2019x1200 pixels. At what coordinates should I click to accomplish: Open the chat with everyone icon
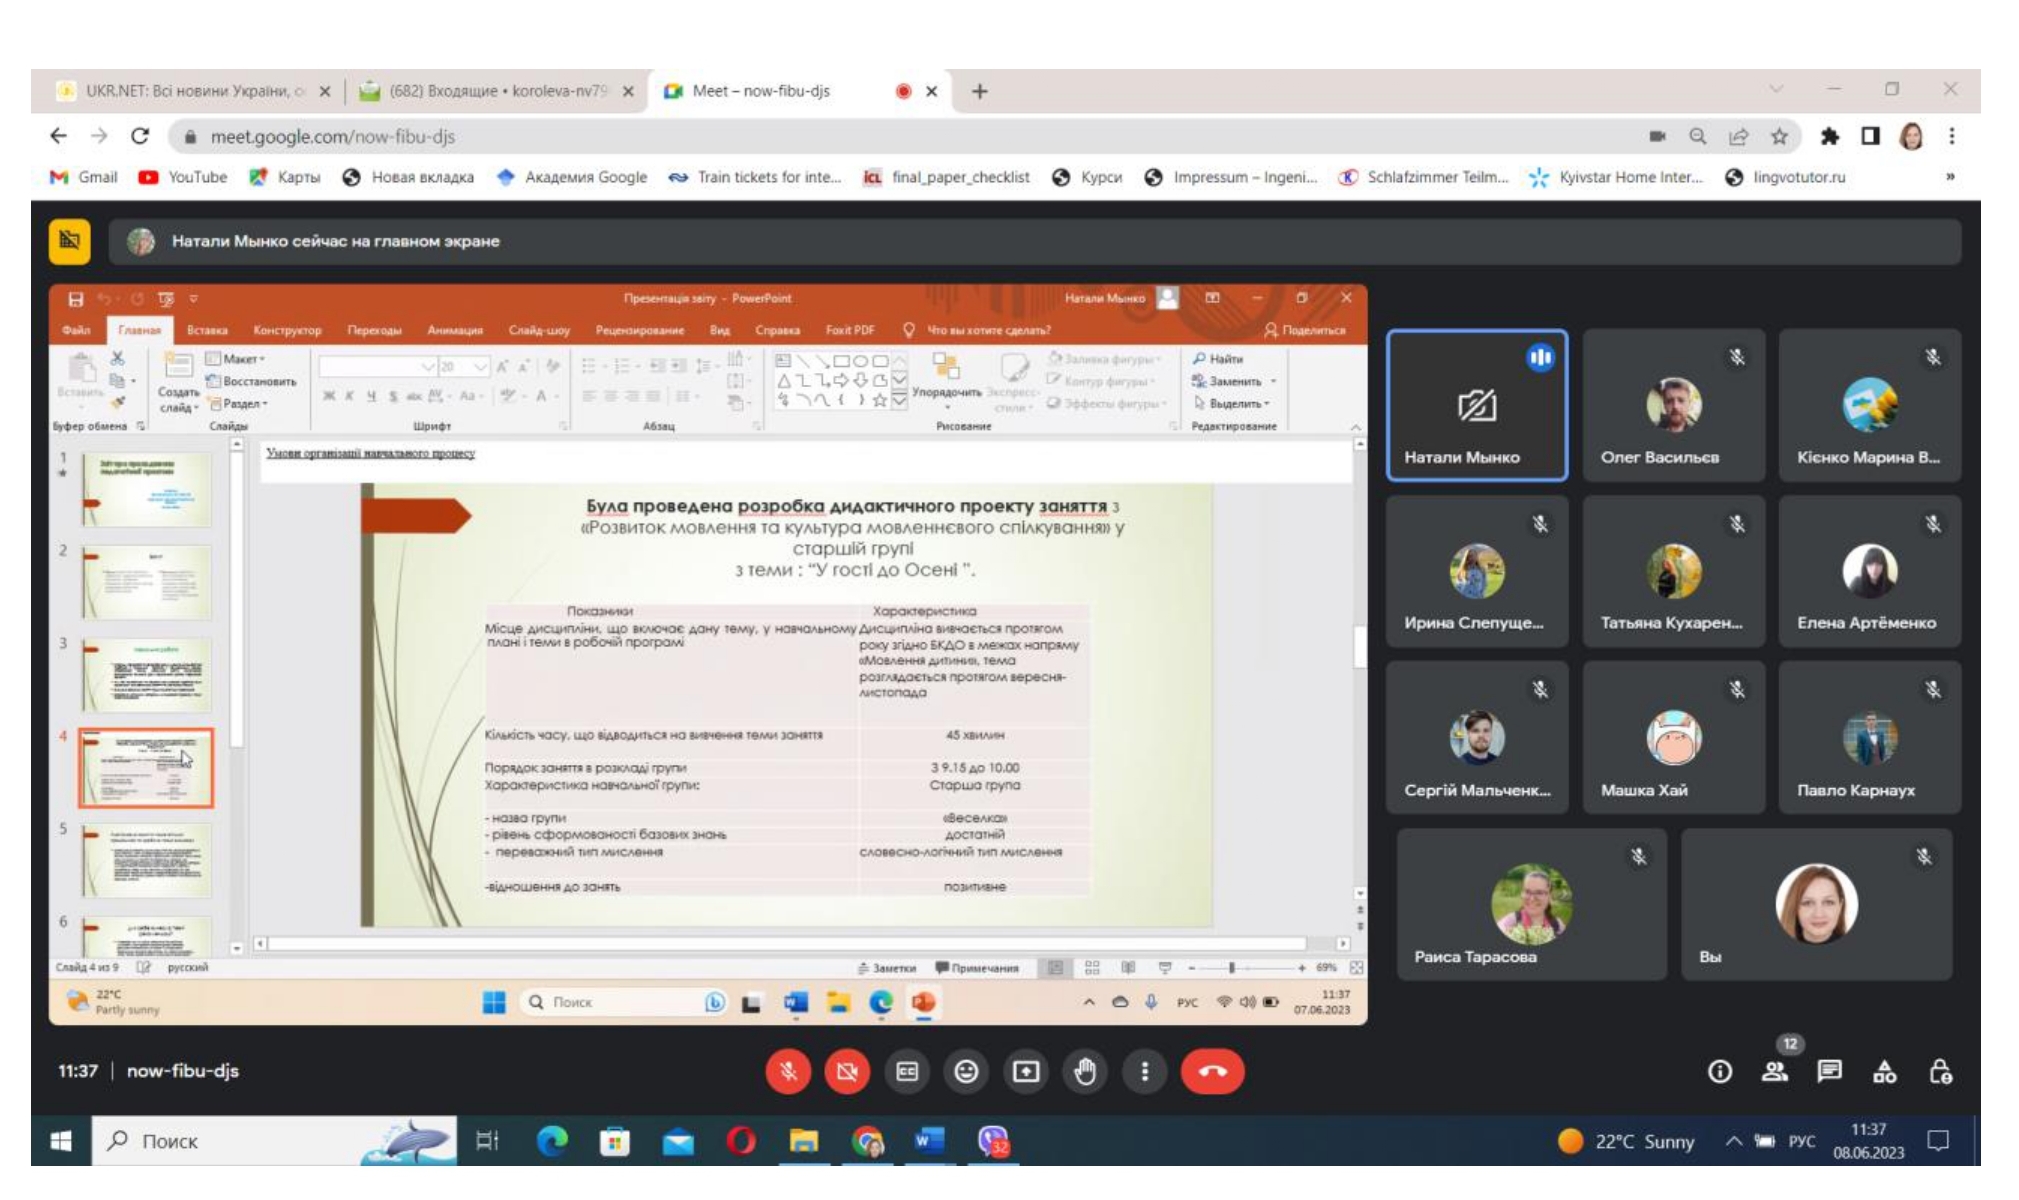pyautogui.click(x=1829, y=1072)
